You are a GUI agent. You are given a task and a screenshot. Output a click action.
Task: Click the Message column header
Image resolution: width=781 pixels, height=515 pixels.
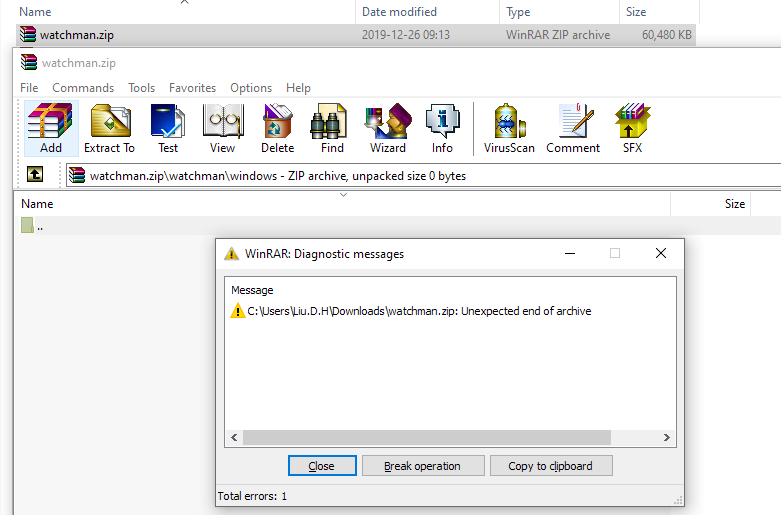(x=252, y=290)
